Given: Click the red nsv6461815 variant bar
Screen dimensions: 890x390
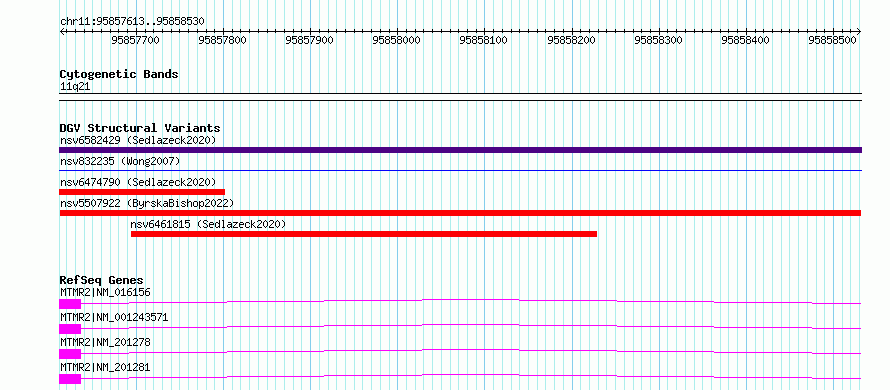Looking at the screenshot, I should [x=364, y=234].
